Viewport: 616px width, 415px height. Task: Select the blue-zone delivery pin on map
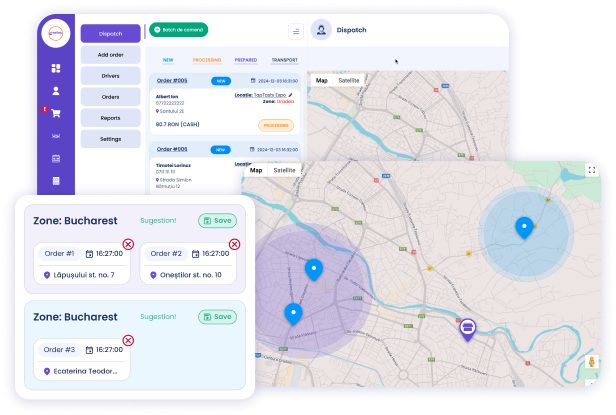click(523, 227)
